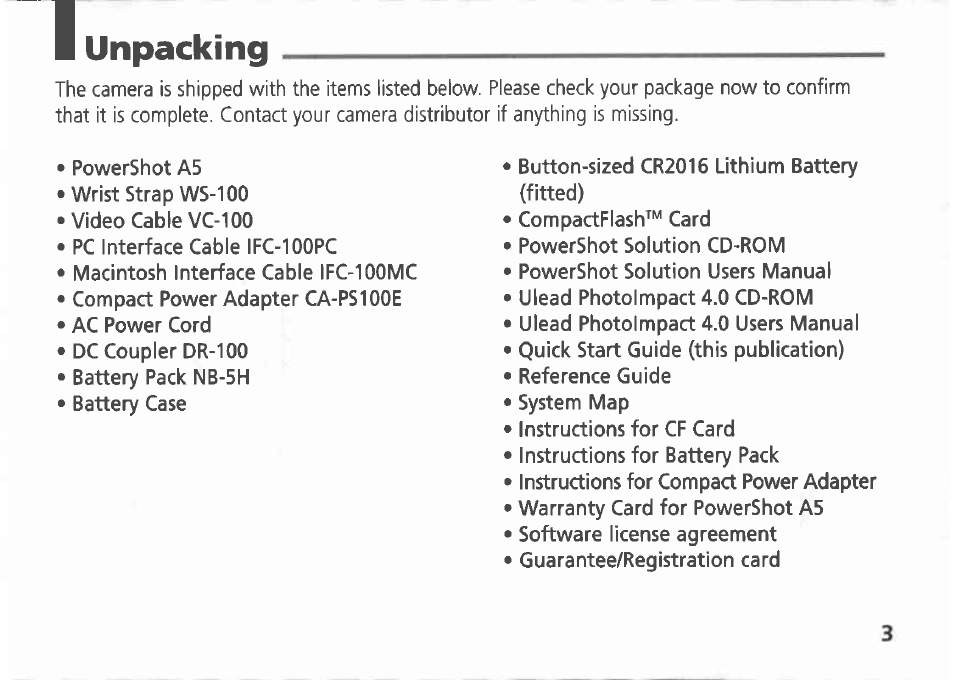Image resolution: width=954 pixels, height=680 pixels.
Task: Click the Unpacking heading
Action: click(176, 49)
